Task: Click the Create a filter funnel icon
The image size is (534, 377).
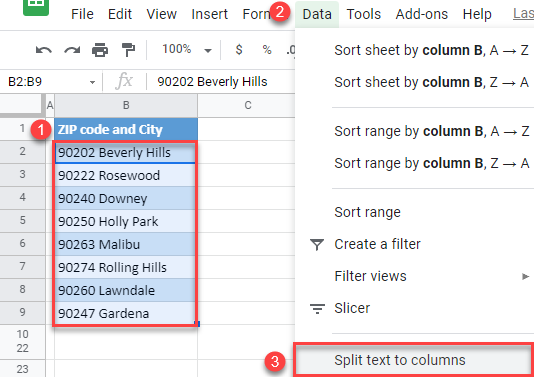Action: coord(317,244)
